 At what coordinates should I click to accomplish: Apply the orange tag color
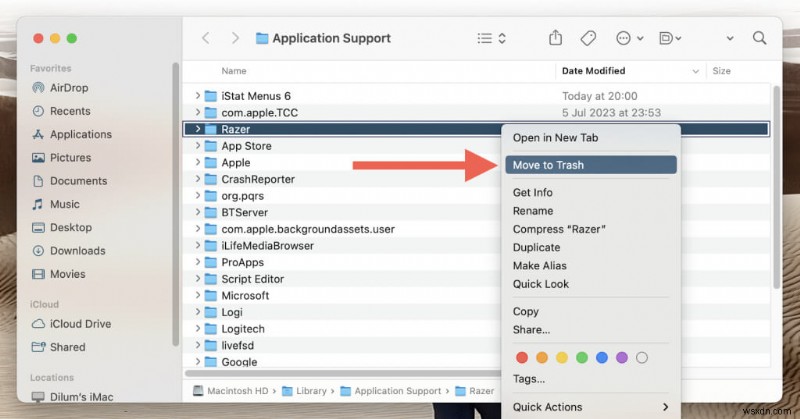point(542,358)
